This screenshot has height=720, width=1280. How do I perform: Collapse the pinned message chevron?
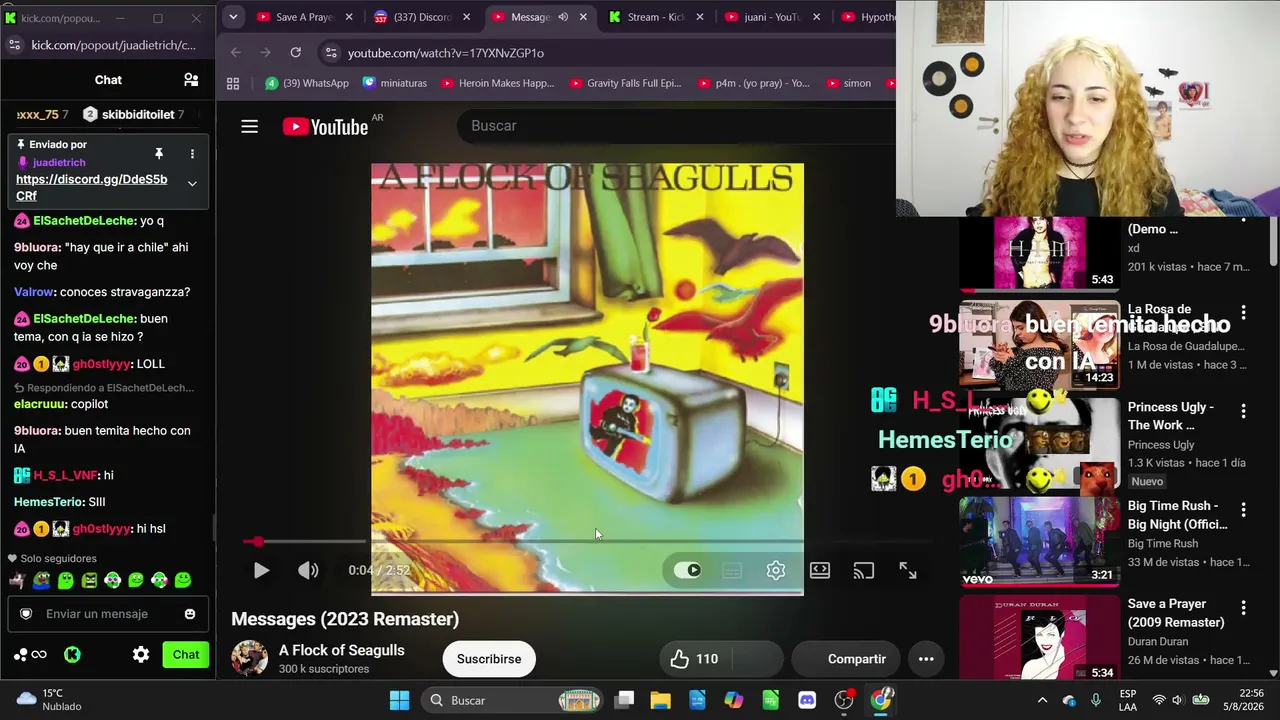pyautogui.click(x=192, y=184)
